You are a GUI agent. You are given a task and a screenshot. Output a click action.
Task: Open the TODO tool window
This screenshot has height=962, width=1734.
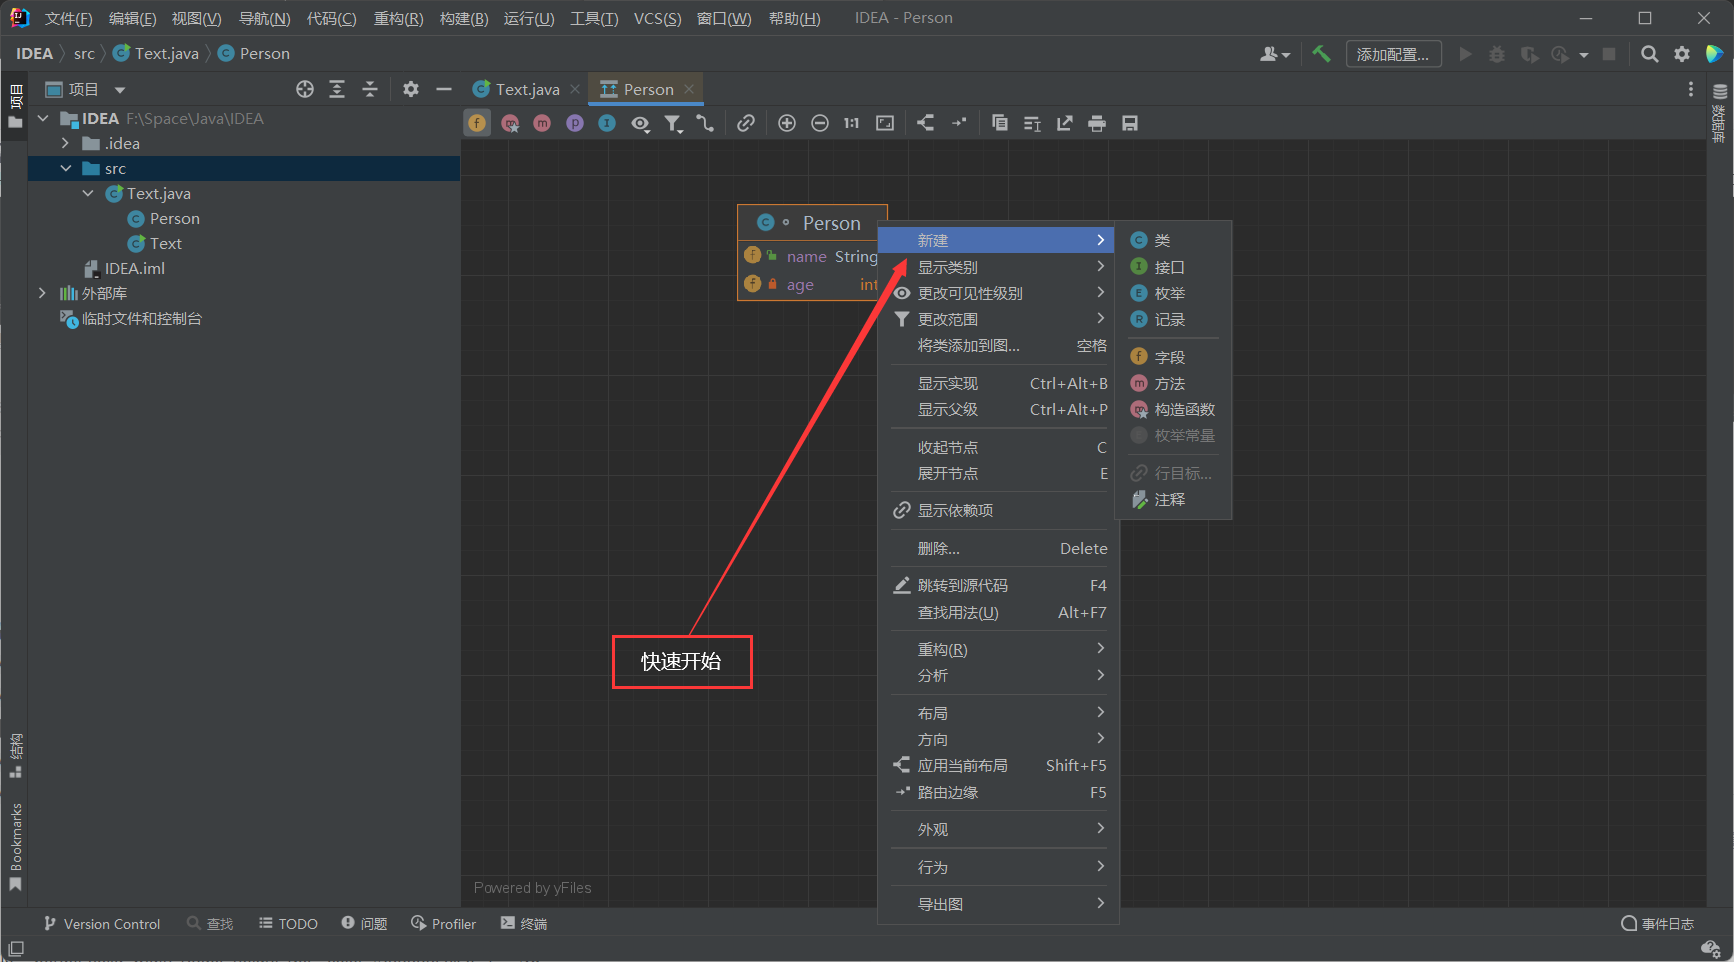click(x=288, y=923)
